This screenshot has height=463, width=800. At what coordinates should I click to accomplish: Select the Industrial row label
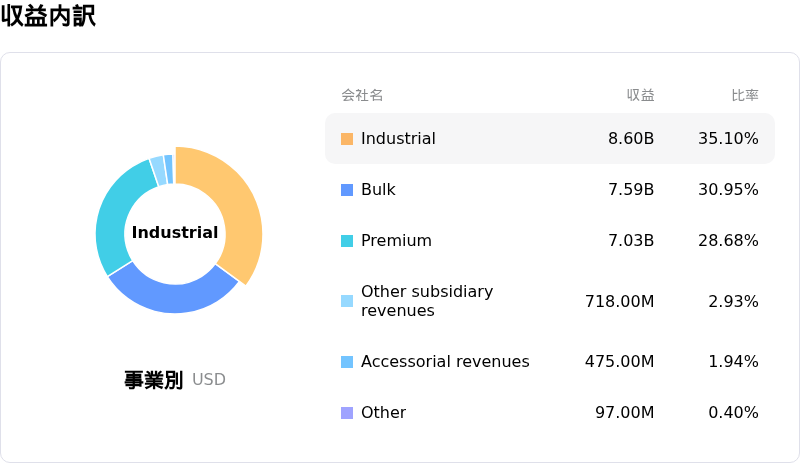(x=398, y=139)
